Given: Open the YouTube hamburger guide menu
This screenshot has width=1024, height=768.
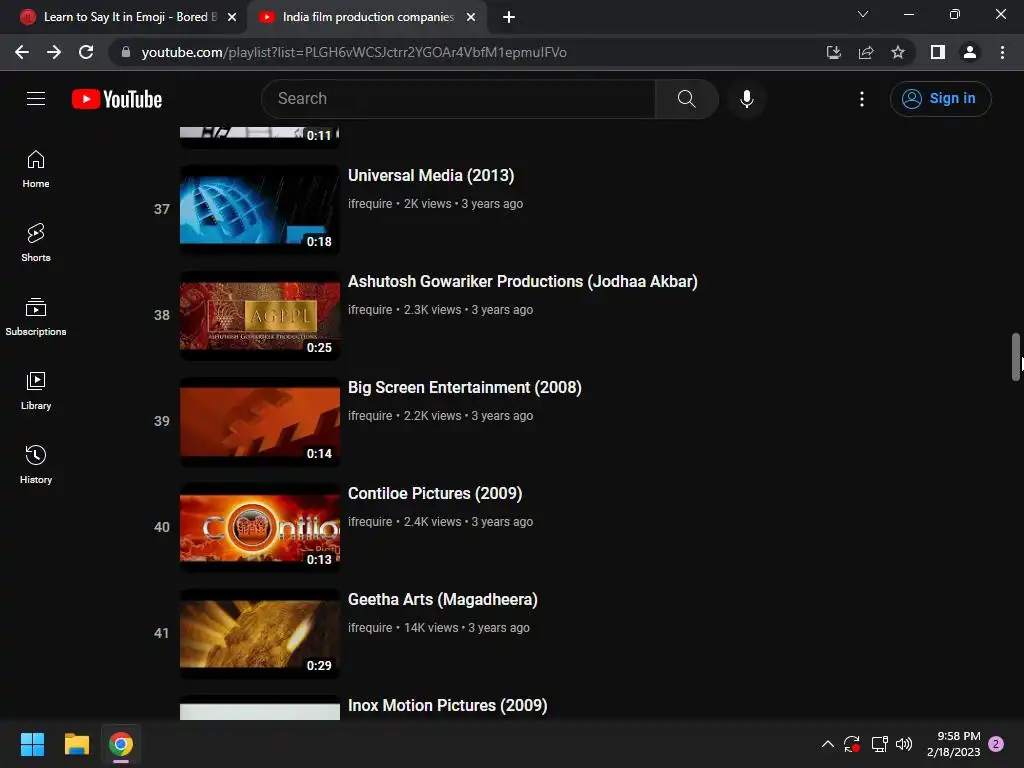Looking at the screenshot, I should pyautogui.click(x=36, y=99).
